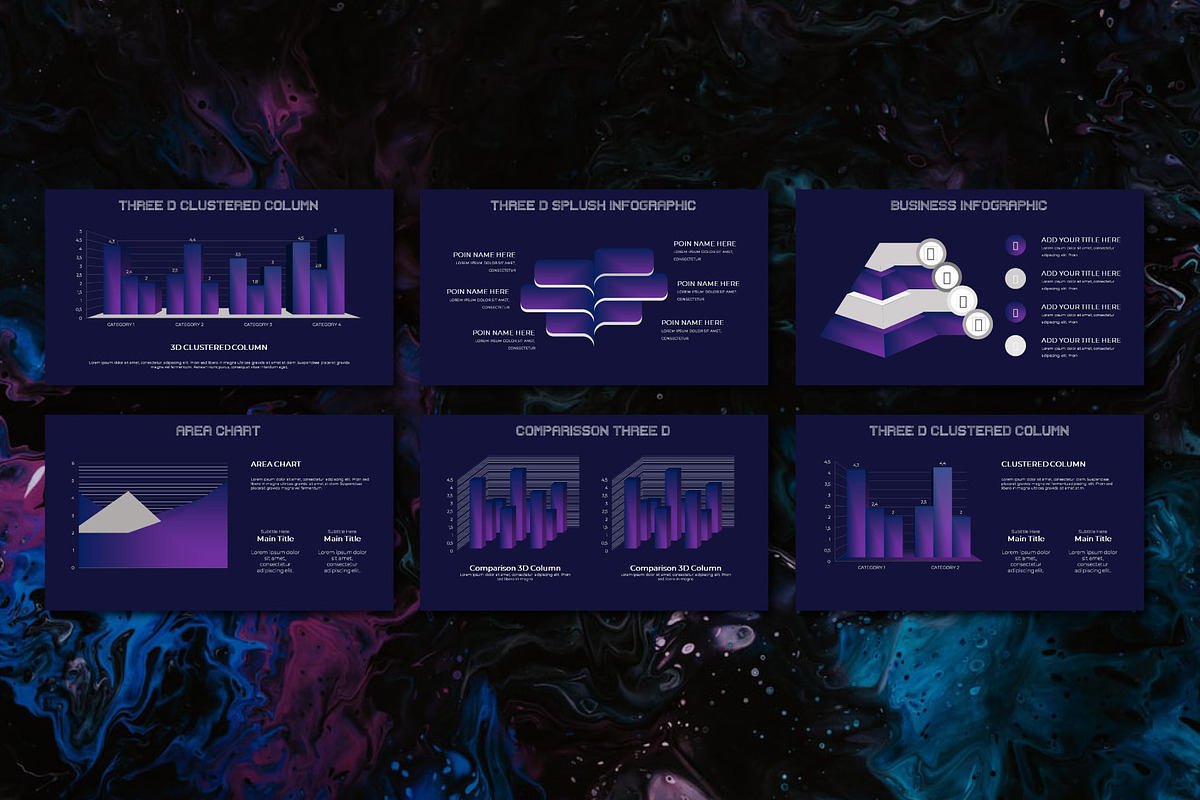Select the gray area shape in Area Chart
Screen dimensions: 1200x800
(x=118, y=512)
